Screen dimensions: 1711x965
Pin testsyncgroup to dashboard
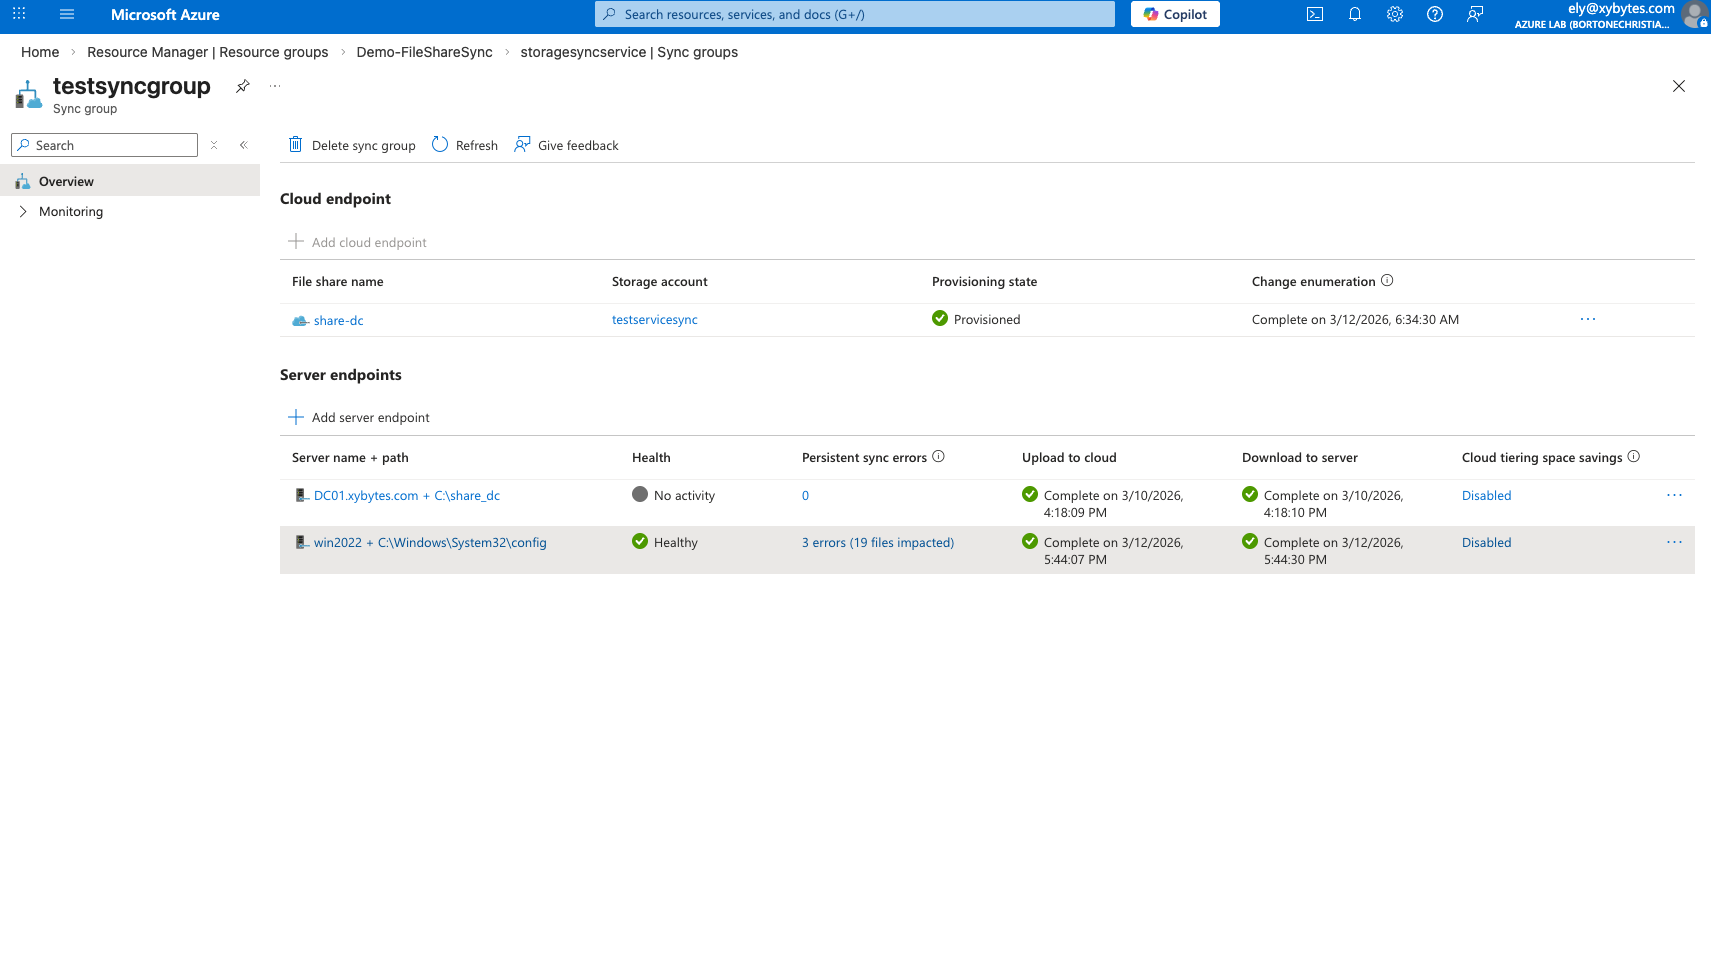(242, 86)
